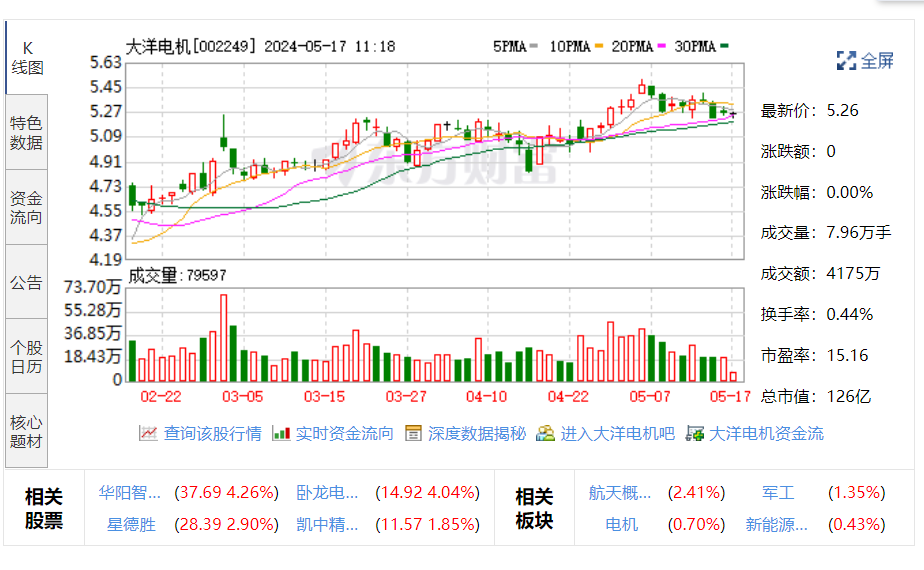Click the (14.92 4.04%) quote text
This screenshot has width=924, height=570.
click(x=427, y=492)
